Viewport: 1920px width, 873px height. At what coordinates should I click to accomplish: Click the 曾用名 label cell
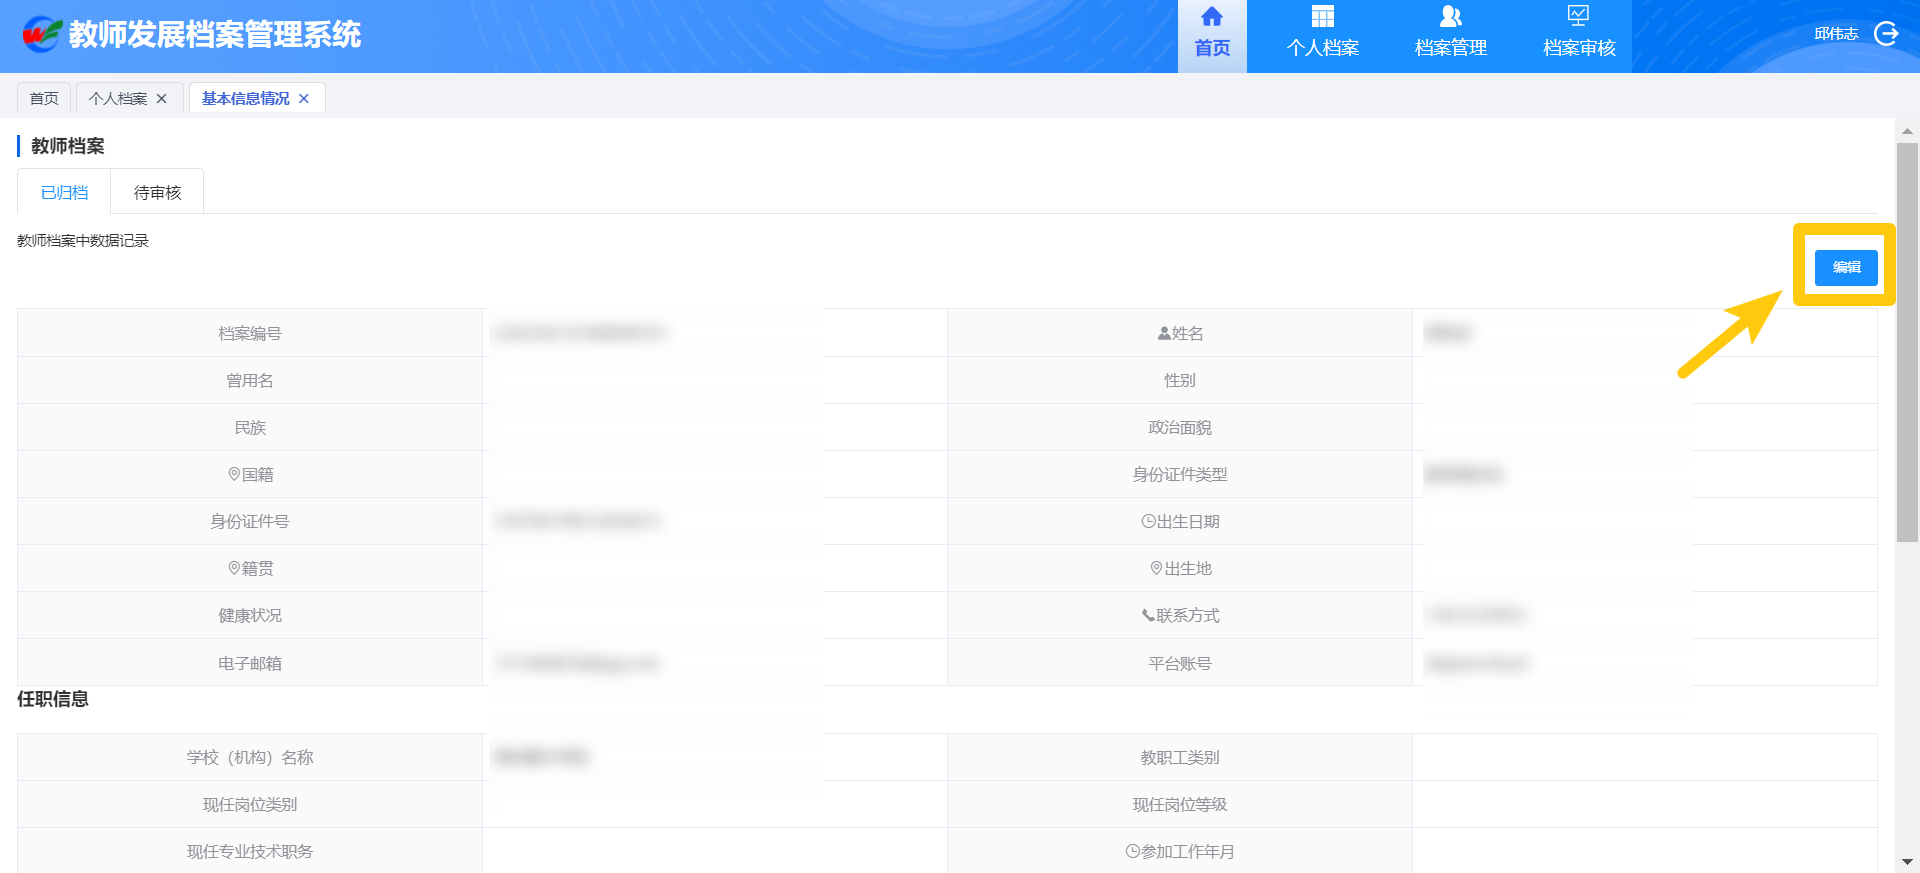point(250,380)
